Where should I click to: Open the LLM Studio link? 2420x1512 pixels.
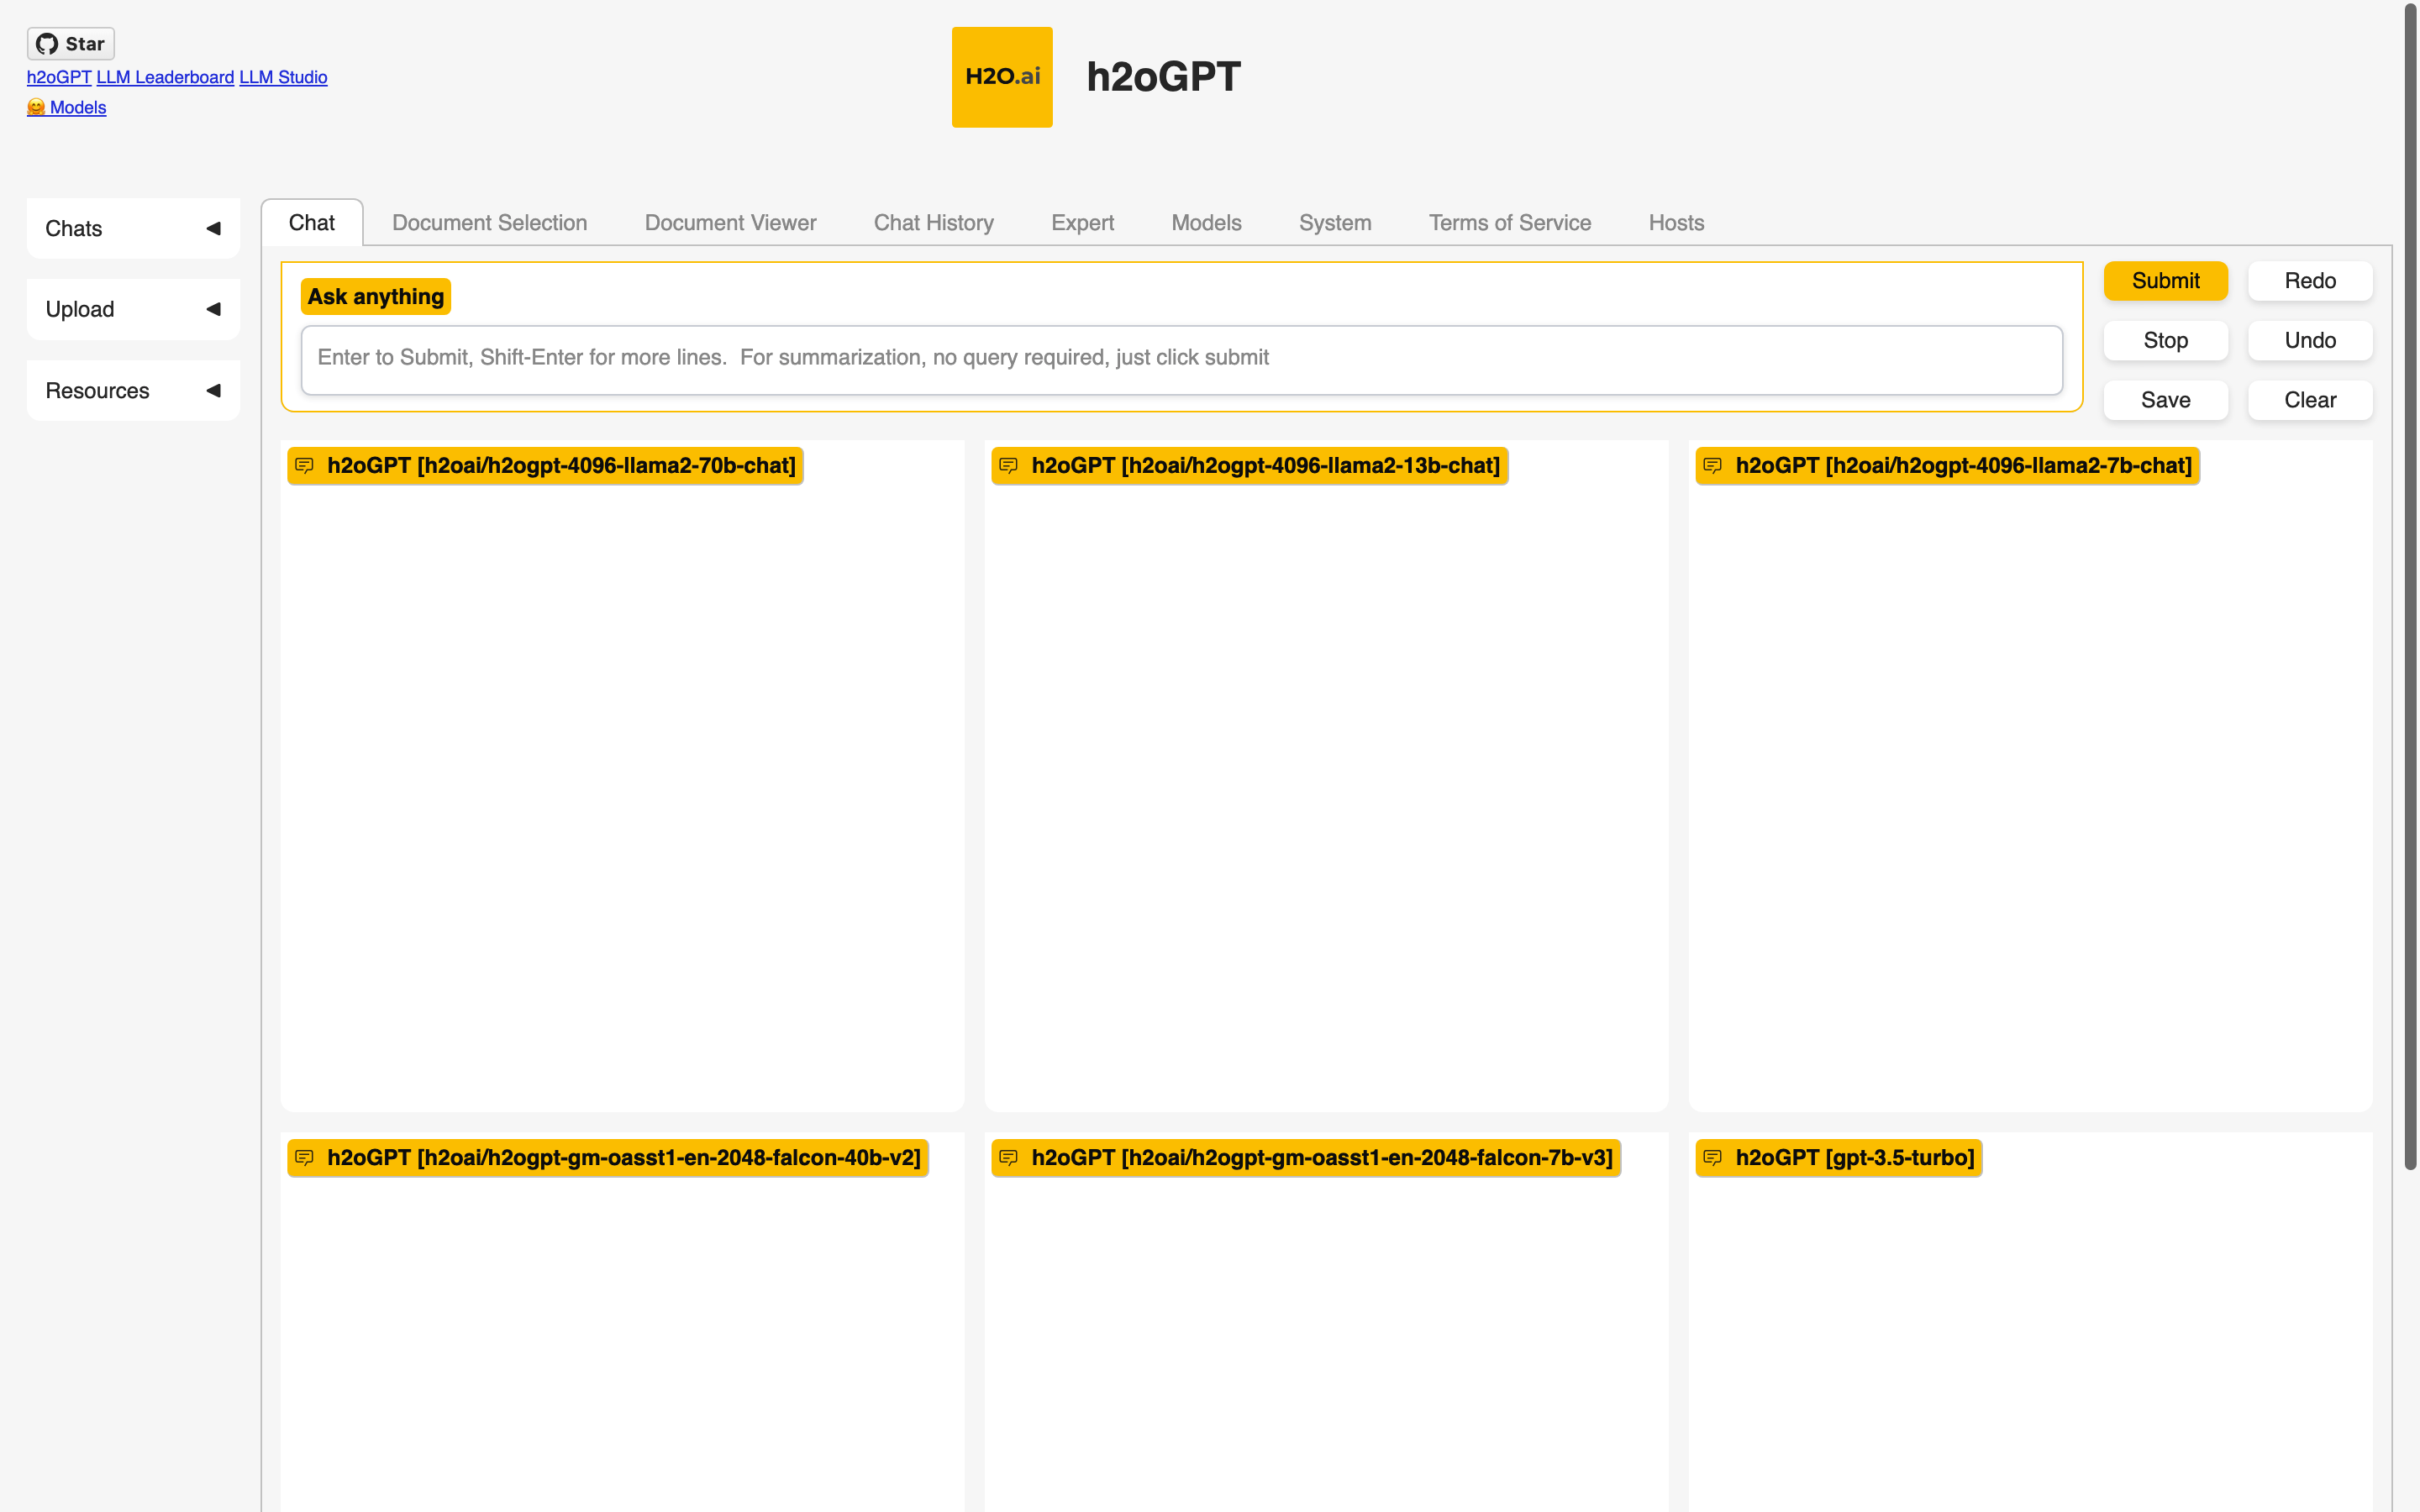(x=283, y=77)
